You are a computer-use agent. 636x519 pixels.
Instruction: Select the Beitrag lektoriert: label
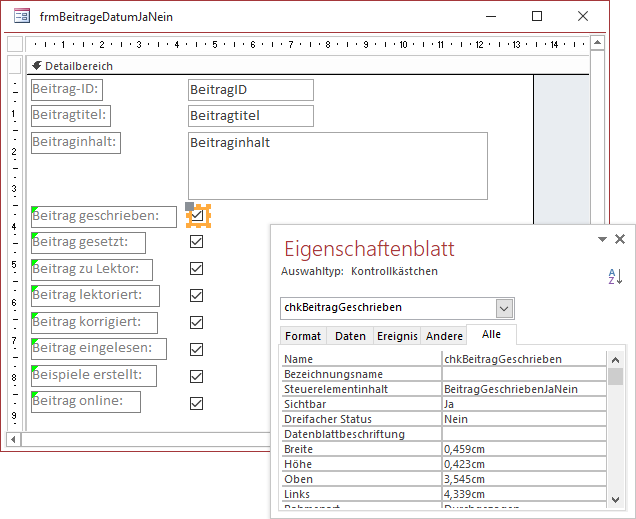point(95,296)
